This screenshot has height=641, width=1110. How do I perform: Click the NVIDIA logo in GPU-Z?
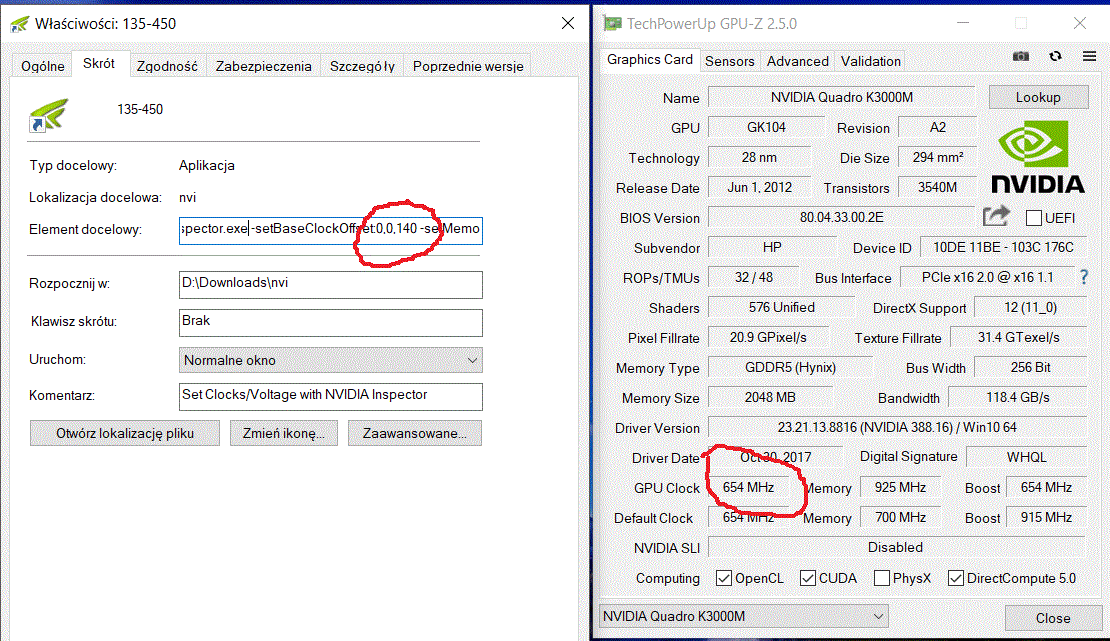point(1038,157)
